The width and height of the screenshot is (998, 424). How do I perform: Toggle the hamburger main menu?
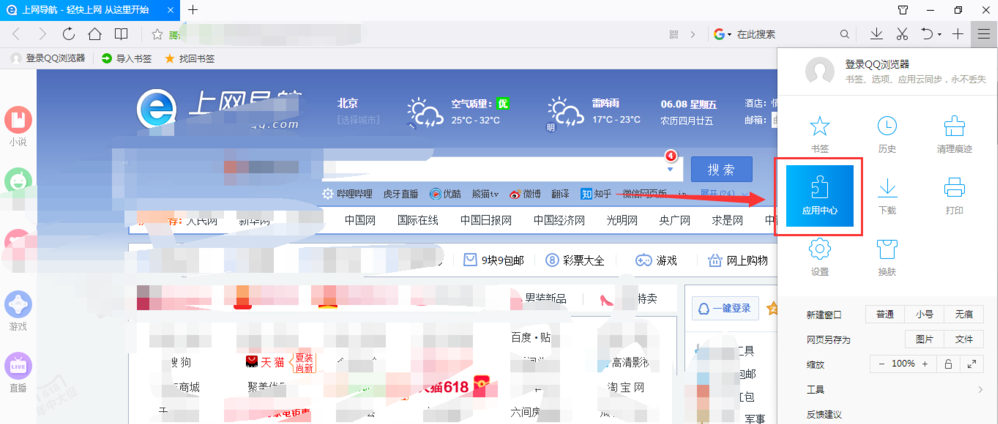pyautogui.click(x=985, y=34)
